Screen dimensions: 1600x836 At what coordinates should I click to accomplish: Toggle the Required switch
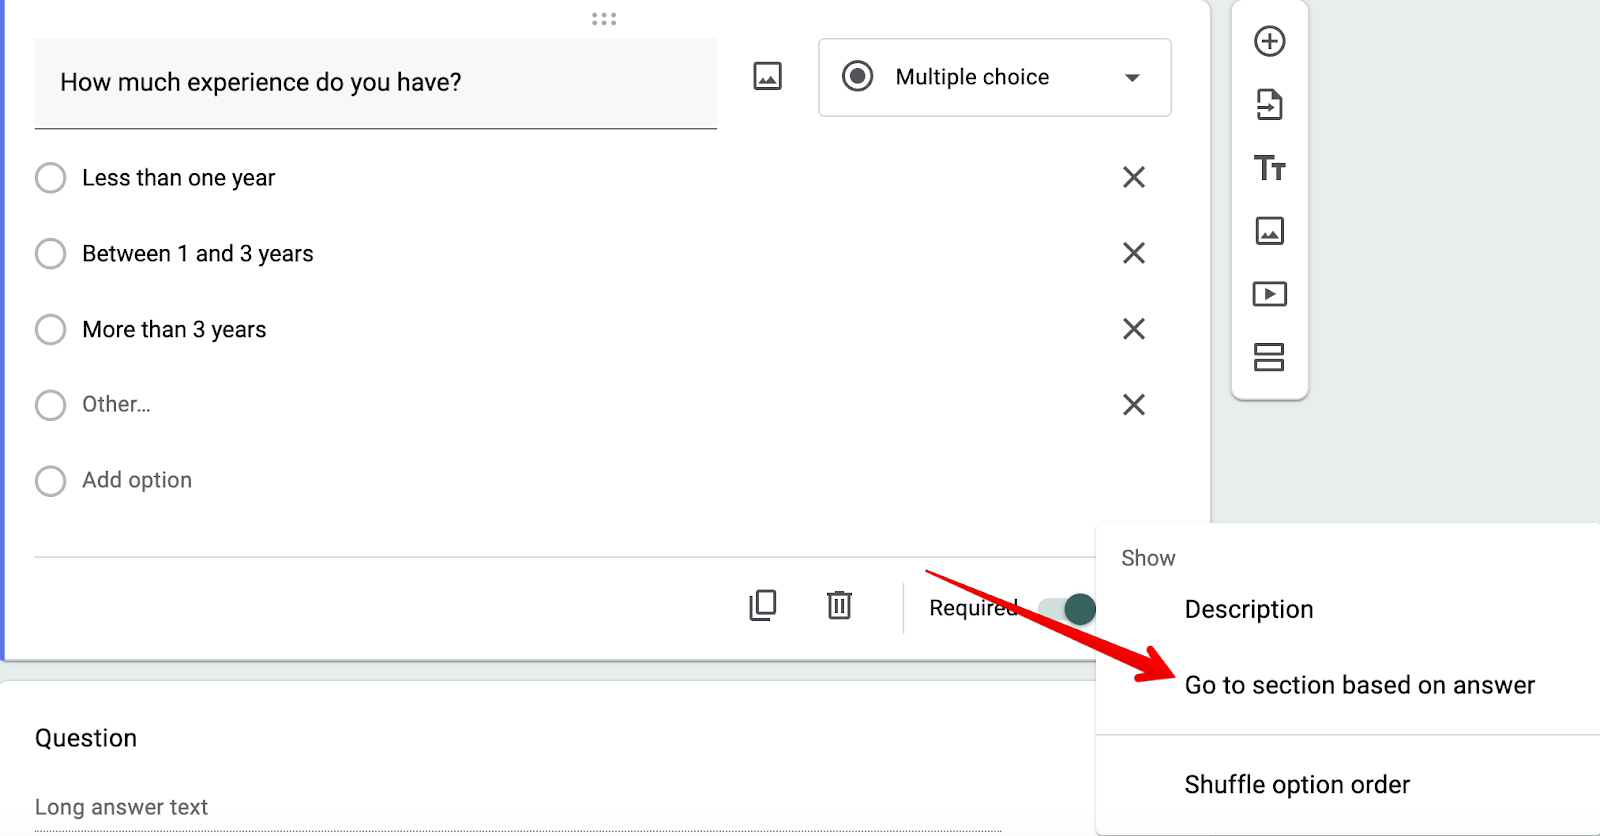tap(1066, 608)
